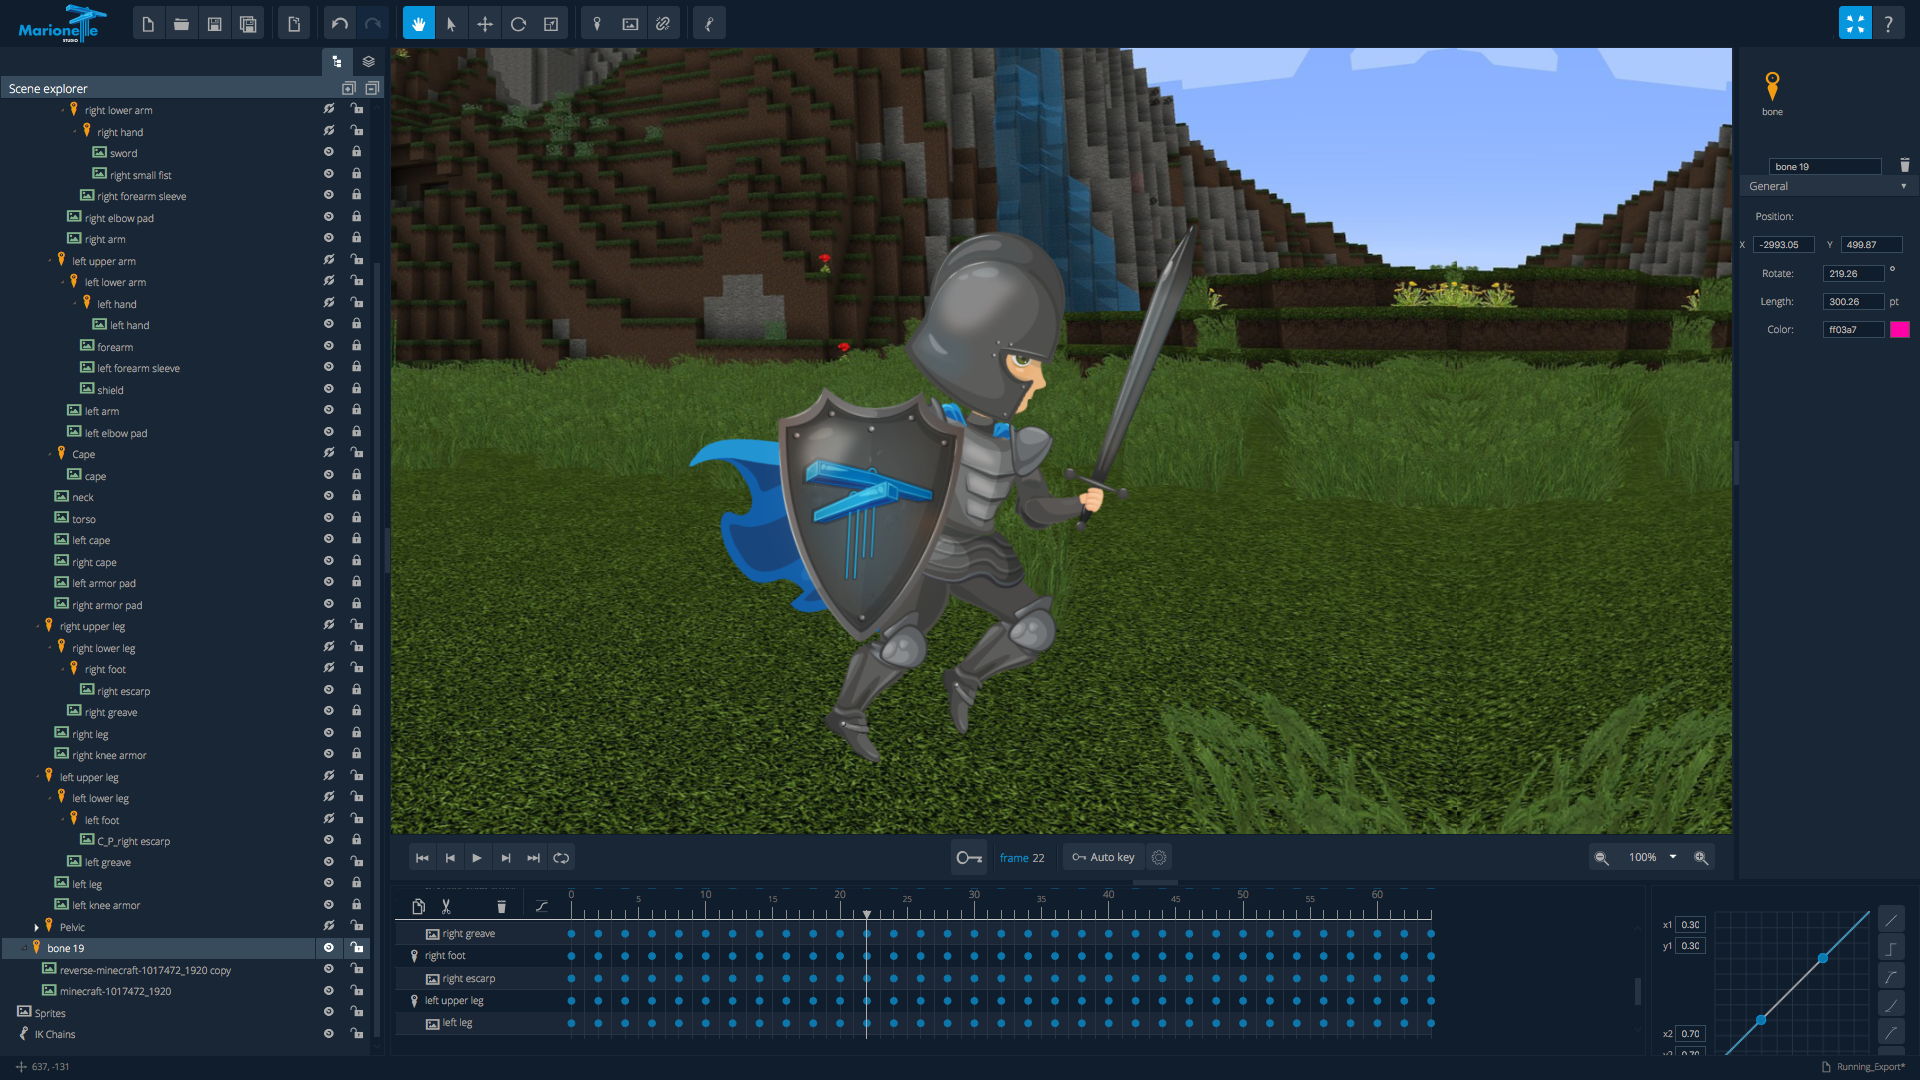Image resolution: width=1920 pixels, height=1080 pixels.
Task: Toggle visibility of shield layer
Action: click(328, 390)
